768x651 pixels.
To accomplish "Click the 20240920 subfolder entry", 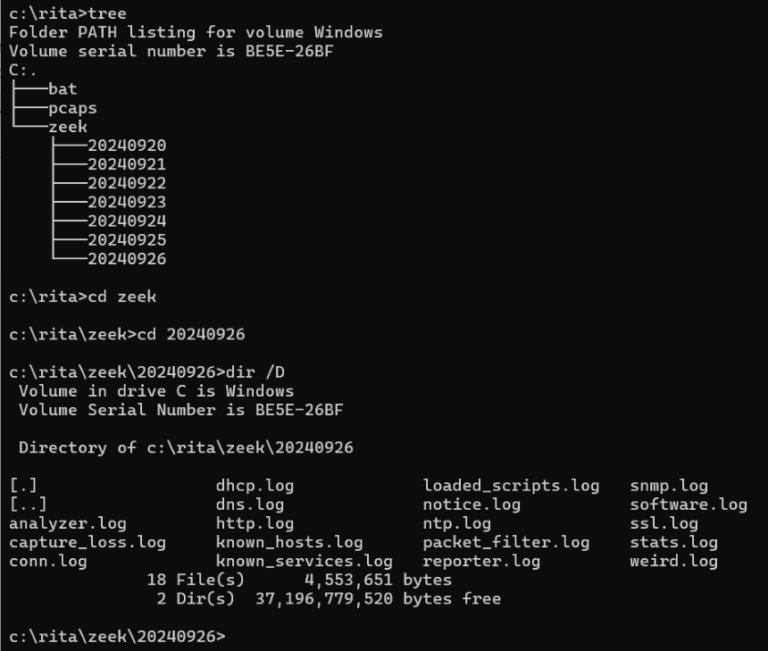I will [126, 146].
